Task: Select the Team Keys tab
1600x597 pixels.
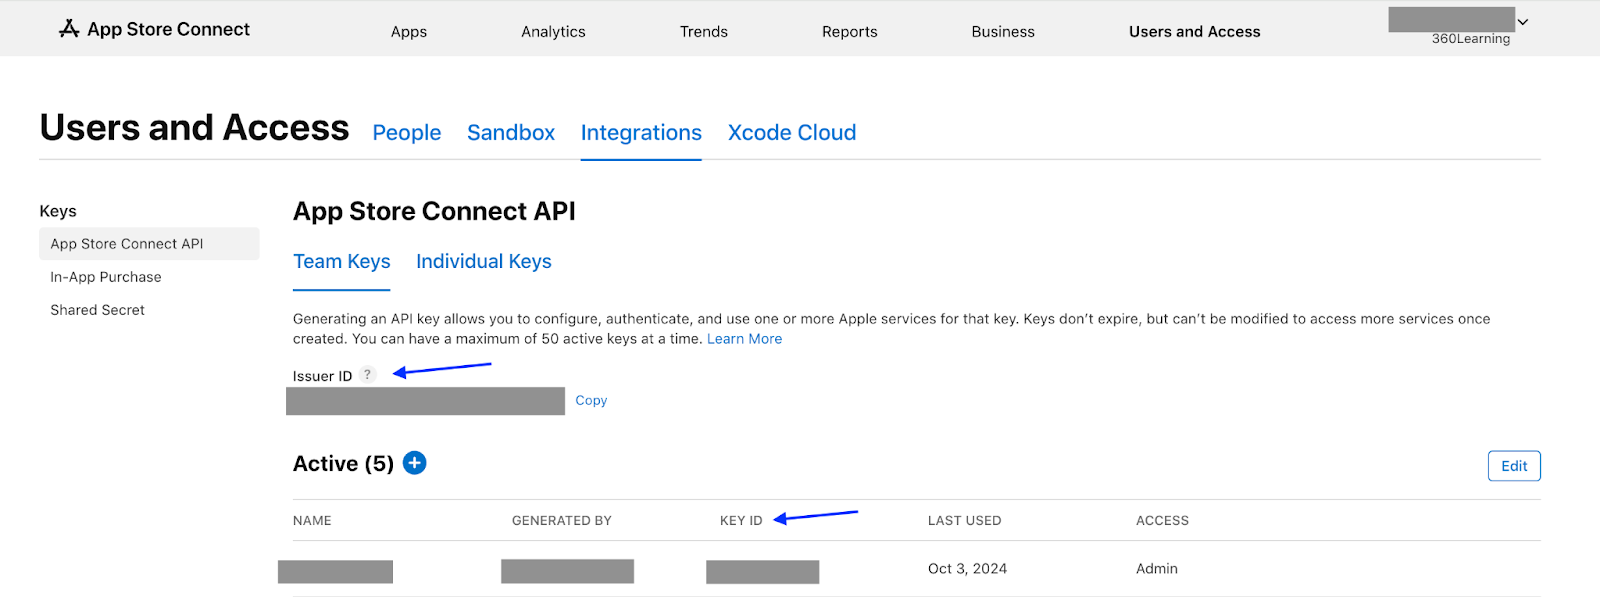Action: (x=341, y=262)
